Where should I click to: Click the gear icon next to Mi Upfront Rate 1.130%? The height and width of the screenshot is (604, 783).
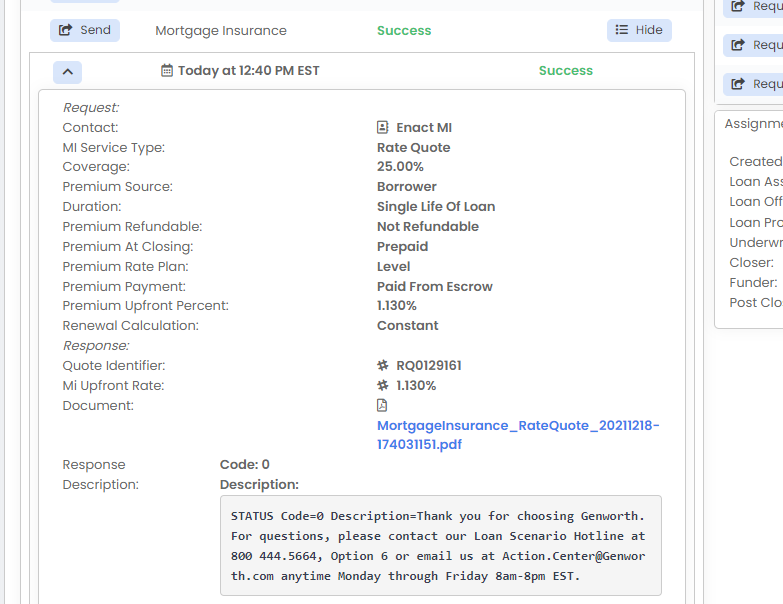pos(383,385)
